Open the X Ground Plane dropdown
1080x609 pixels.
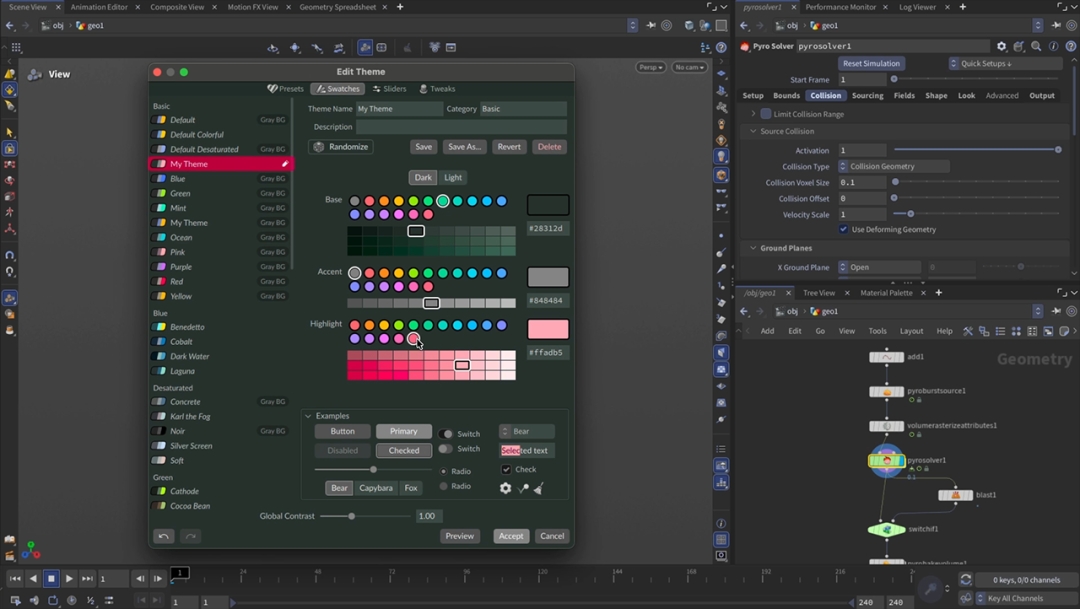pyautogui.click(x=880, y=267)
